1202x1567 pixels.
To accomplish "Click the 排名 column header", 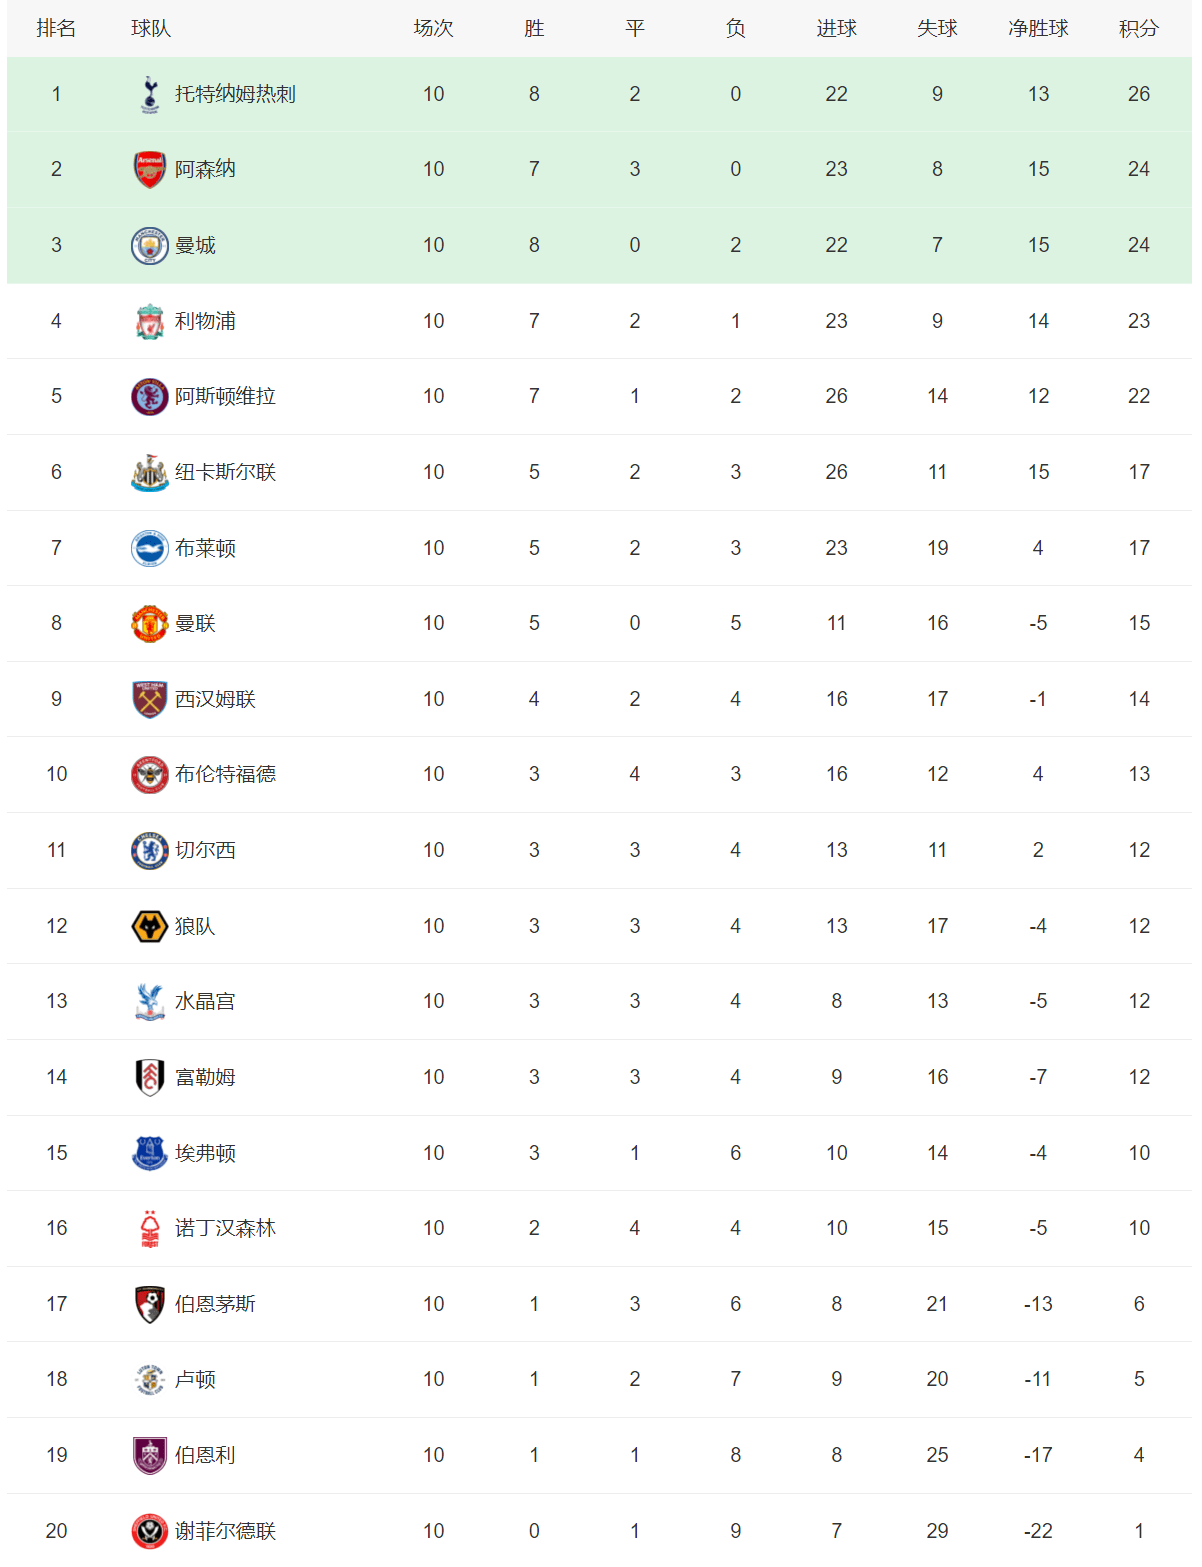I will [56, 28].
